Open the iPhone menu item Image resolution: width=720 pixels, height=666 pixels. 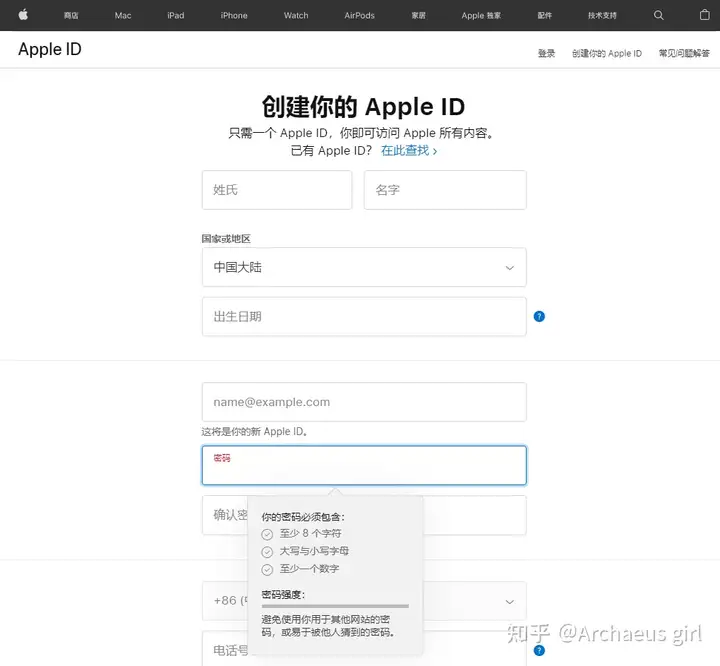pos(234,16)
